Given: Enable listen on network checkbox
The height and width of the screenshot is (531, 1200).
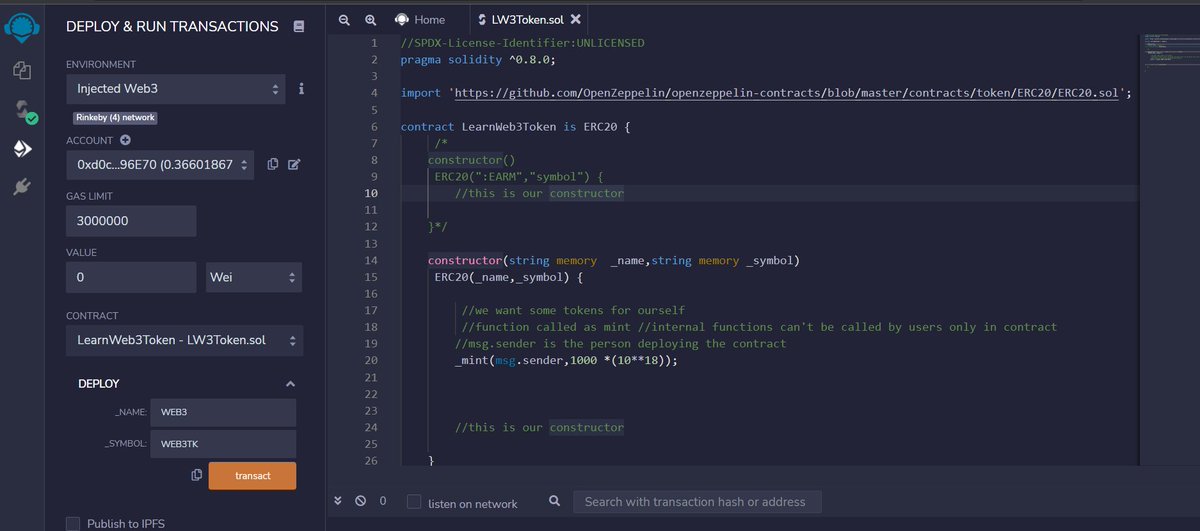Looking at the screenshot, I should point(414,502).
